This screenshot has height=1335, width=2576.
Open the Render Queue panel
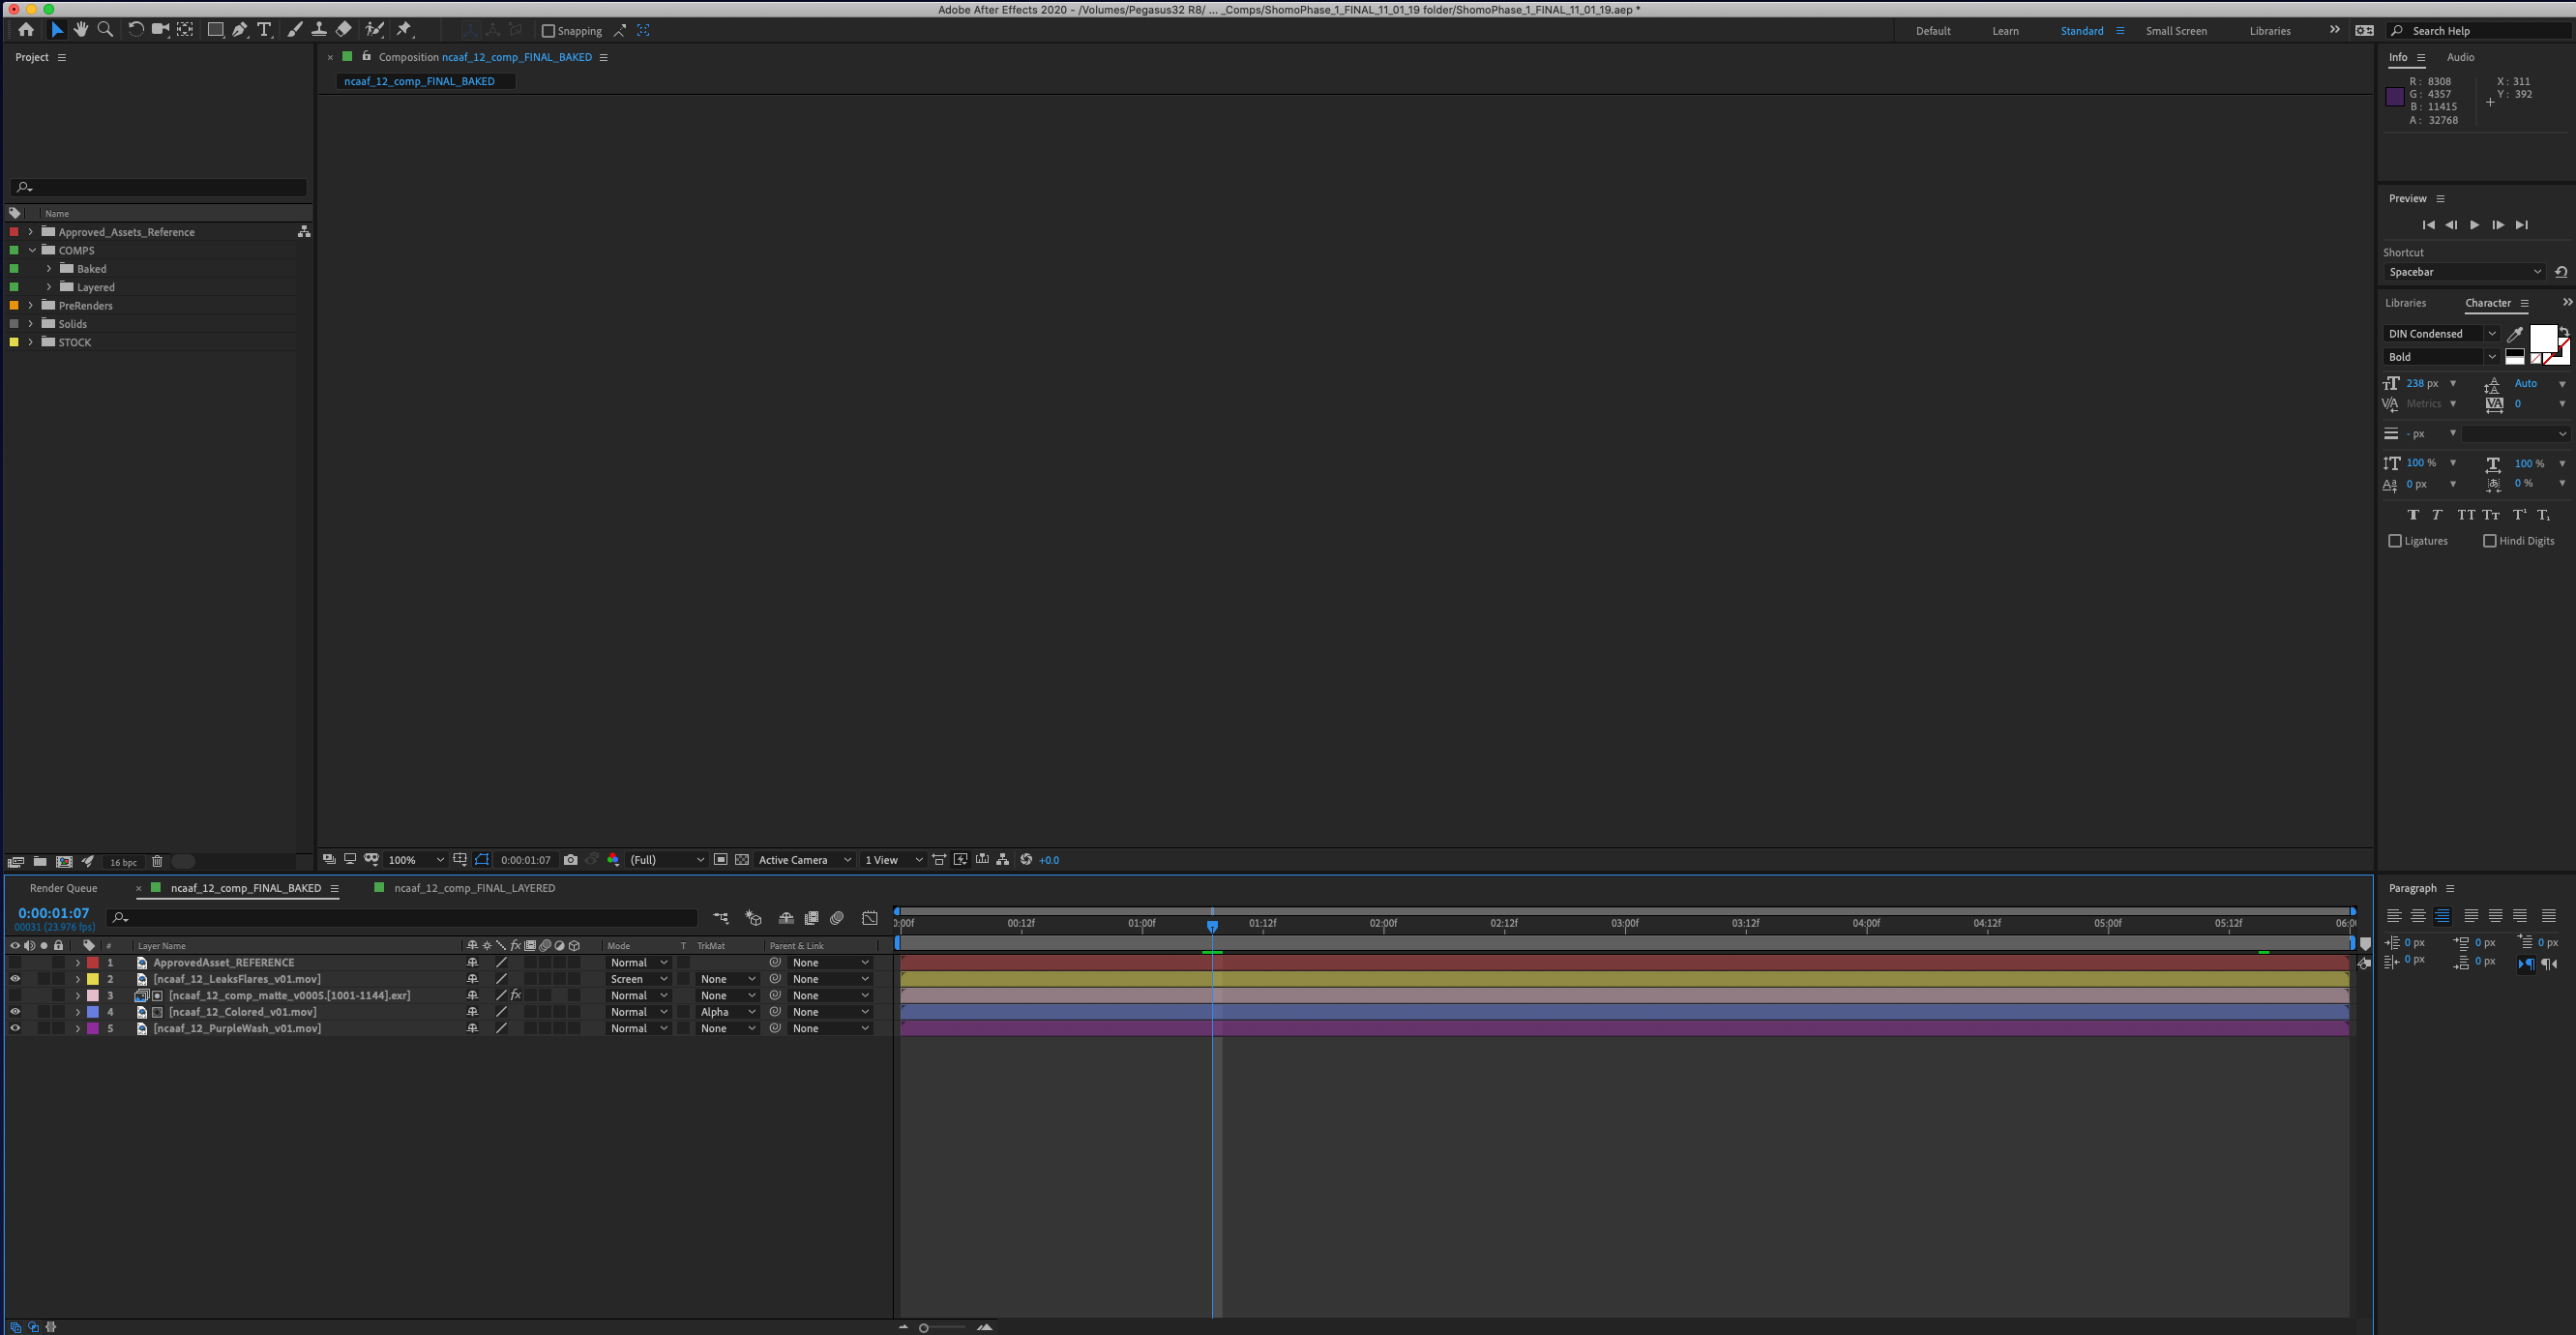(63, 888)
